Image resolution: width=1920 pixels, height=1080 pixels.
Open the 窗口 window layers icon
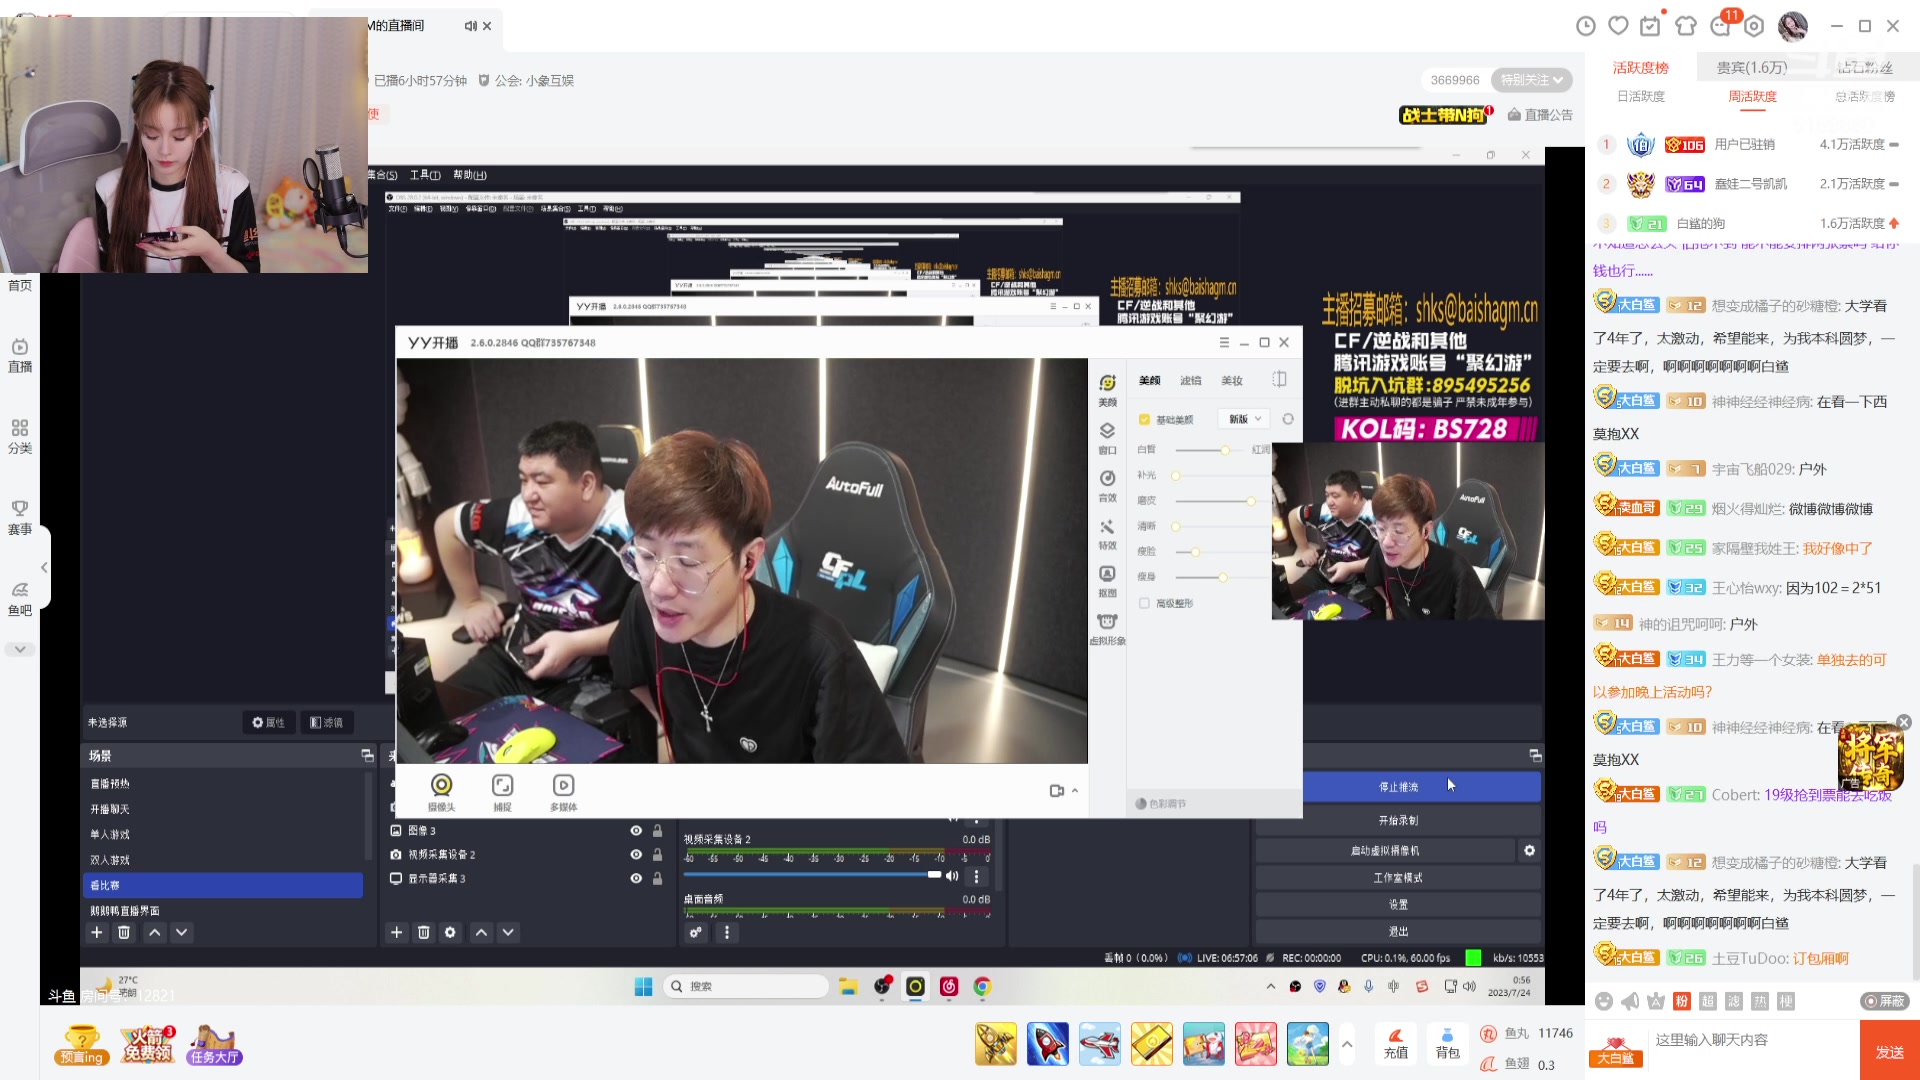click(1107, 437)
